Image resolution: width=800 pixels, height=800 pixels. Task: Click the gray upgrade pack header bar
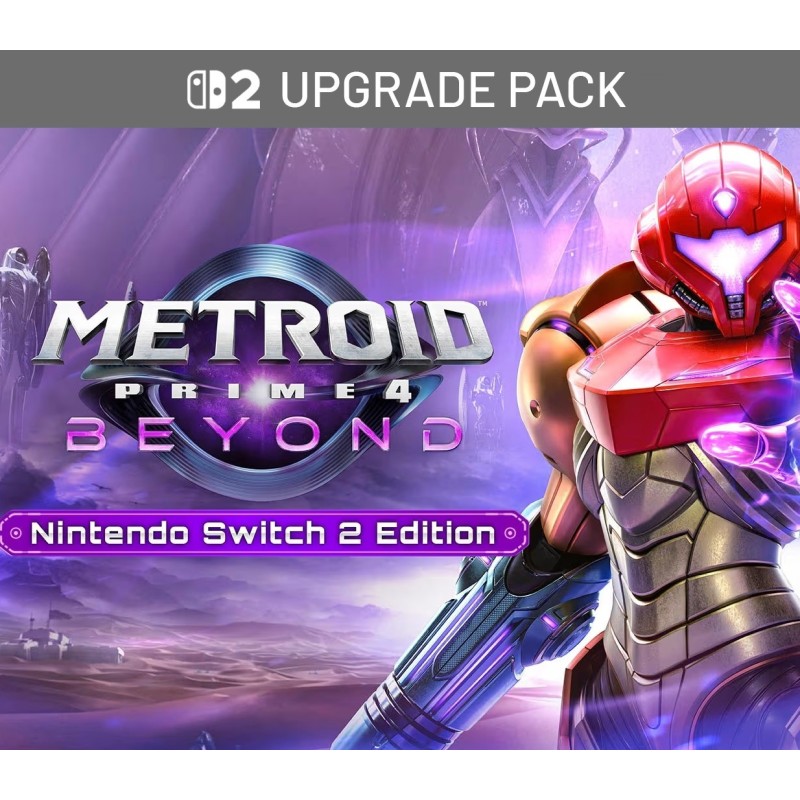point(400,89)
